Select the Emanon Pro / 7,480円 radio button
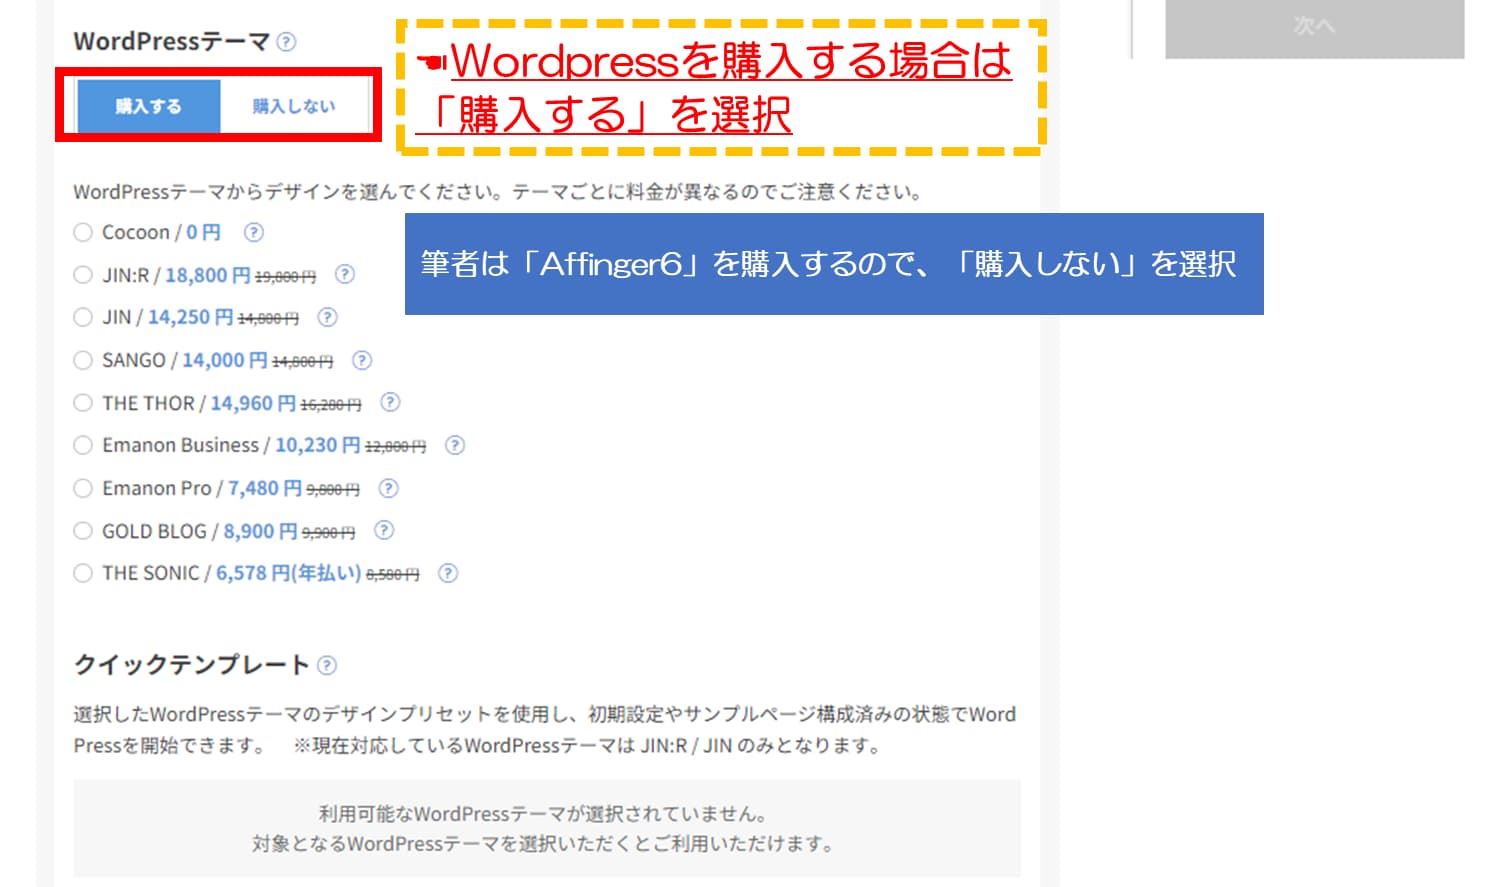Viewport: 1485px width, 887px height. click(x=83, y=488)
